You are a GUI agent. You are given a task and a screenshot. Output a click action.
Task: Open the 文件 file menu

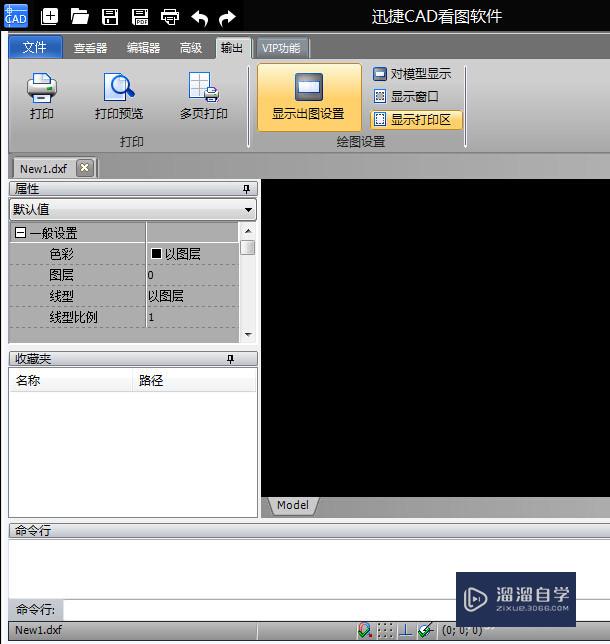click(x=35, y=47)
